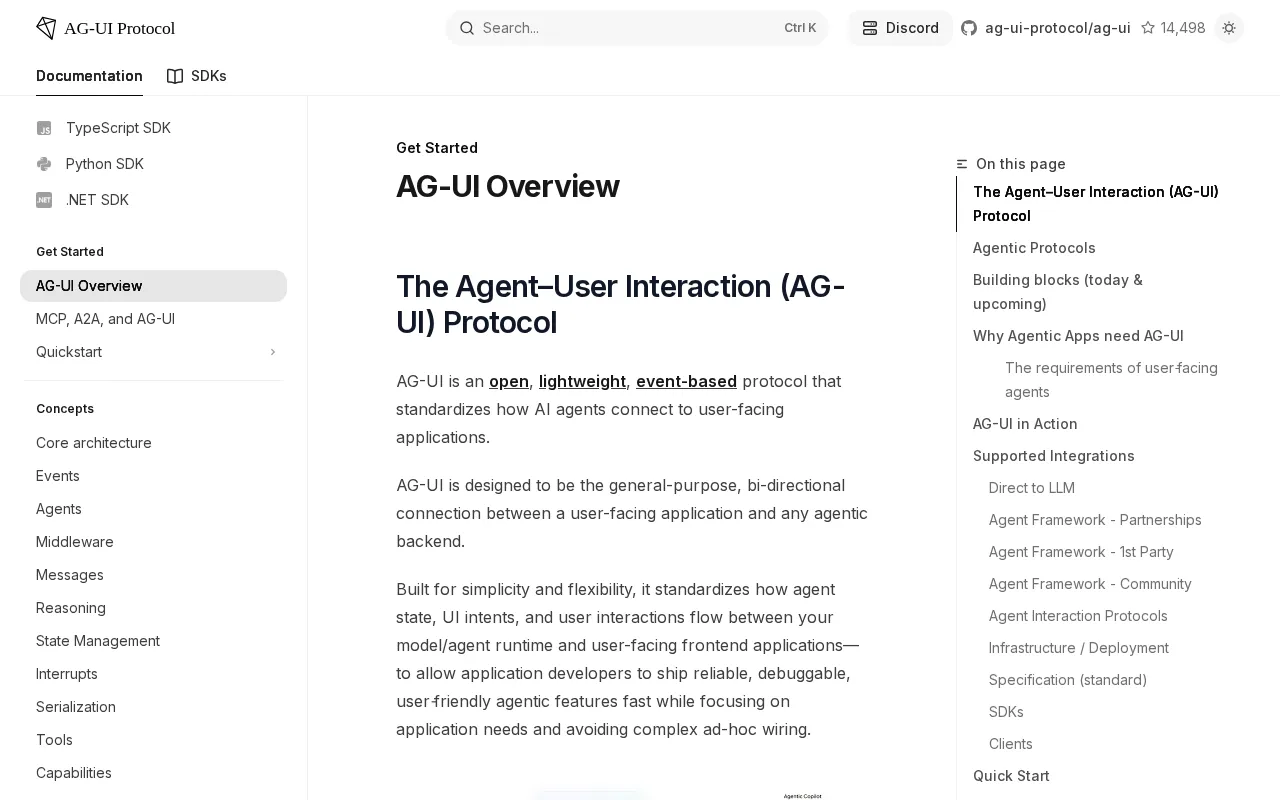
Task: Jump to Specification (standard)
Action: click(1068, 680)
